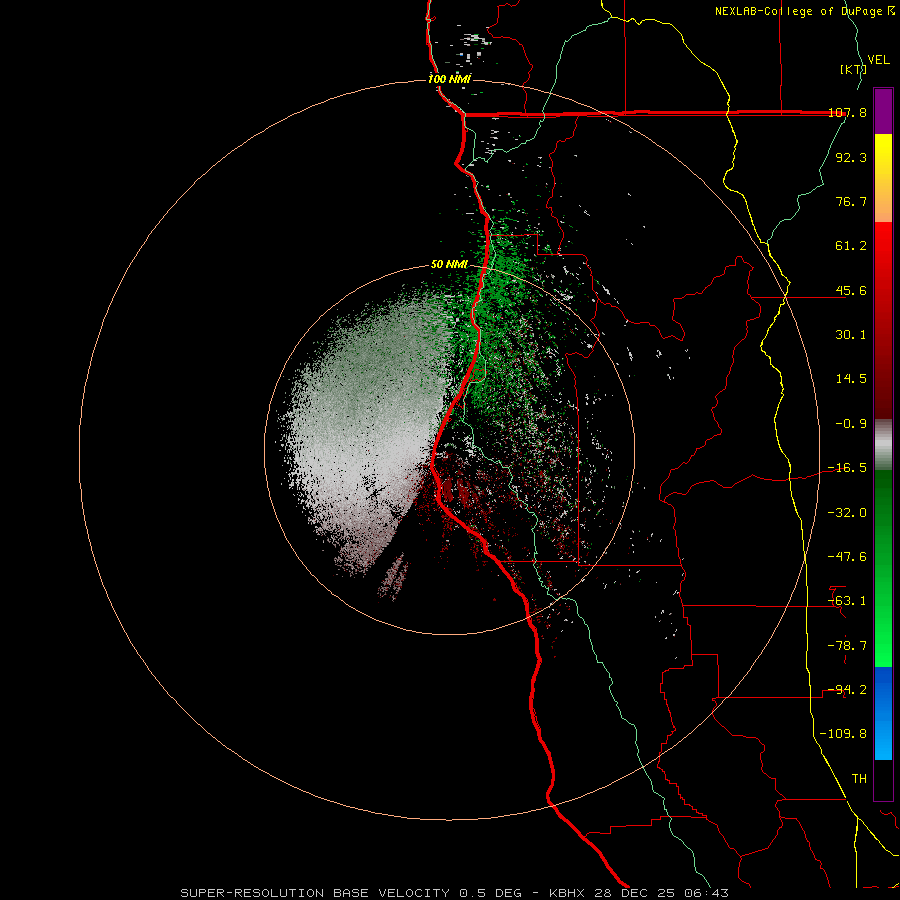Click the 30.1 legend value

click(x=851, y=335)
